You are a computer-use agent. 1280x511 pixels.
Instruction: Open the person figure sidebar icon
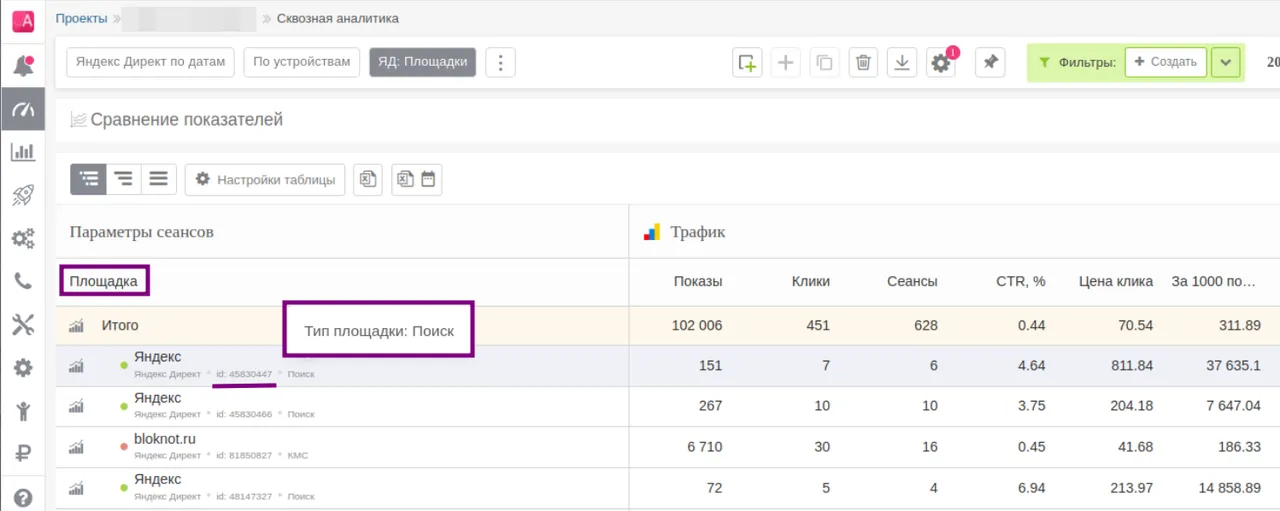[23, 410]
